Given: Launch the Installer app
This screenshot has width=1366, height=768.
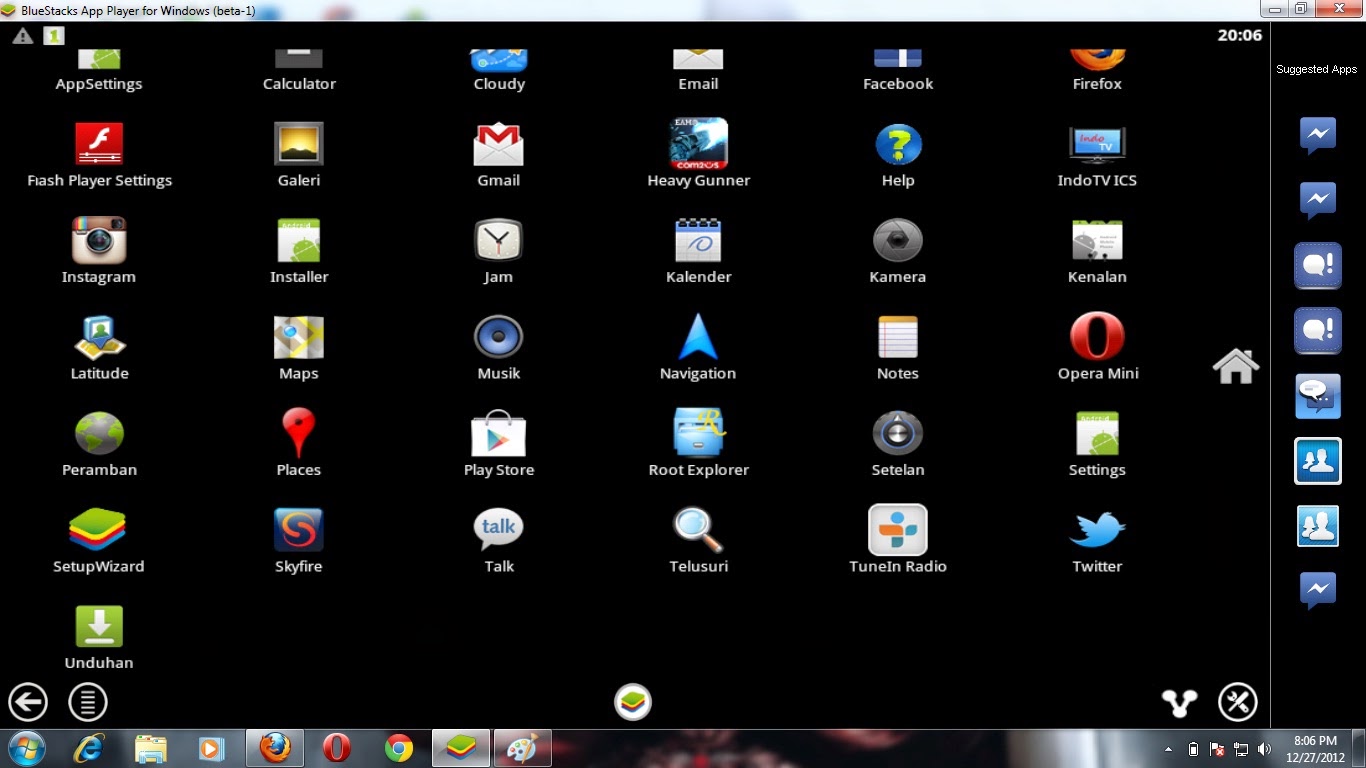Looking at the screenshot, I should coord(299,240).
